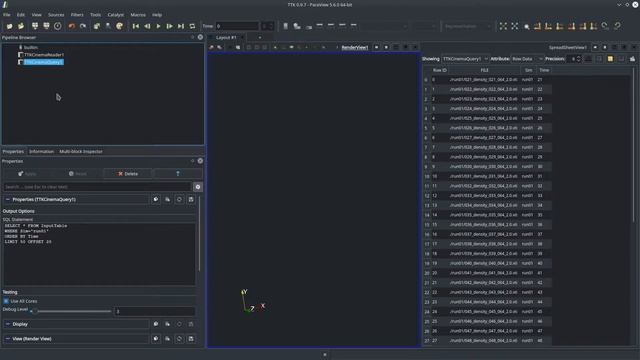Click the Zoom to data icon
The image size is (640, 360).
tap(515, 26)
